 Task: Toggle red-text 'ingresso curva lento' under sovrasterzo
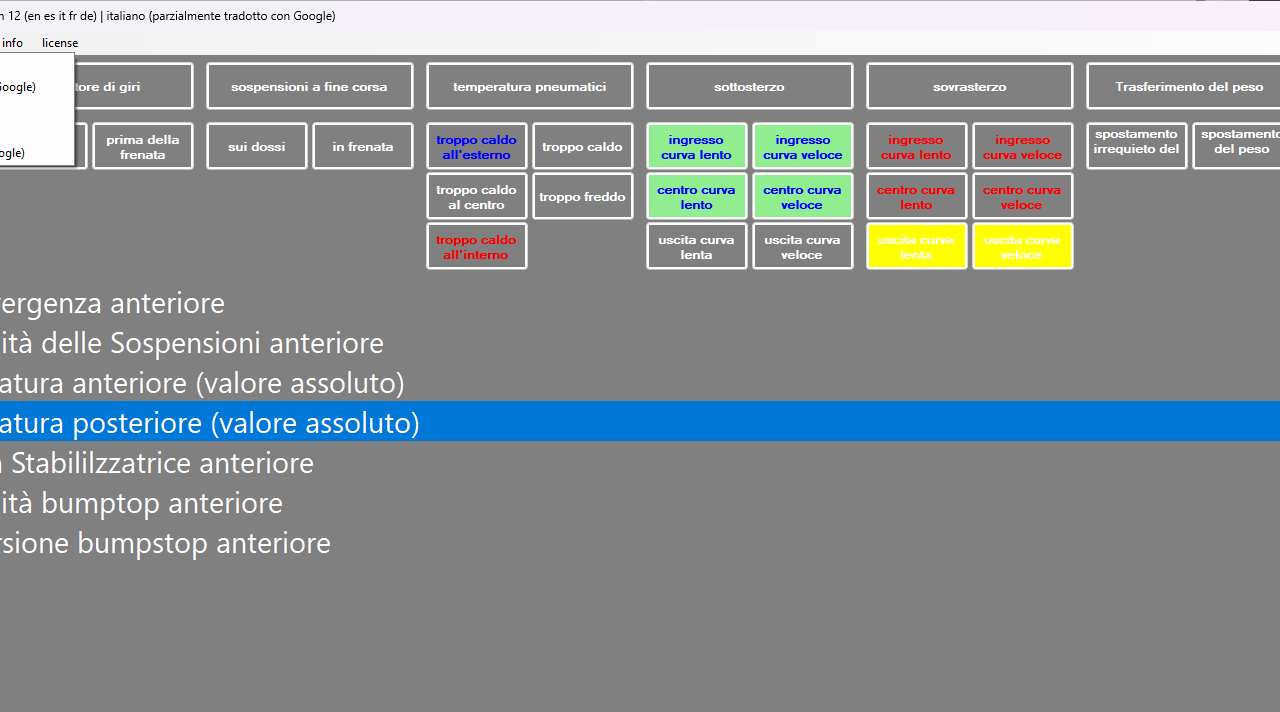[x=917, y=147]
